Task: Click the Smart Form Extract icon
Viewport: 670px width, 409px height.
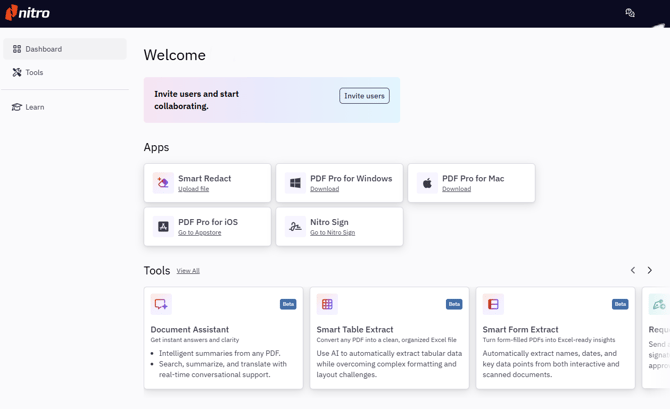Action: pyautogui.click(x=493, y=304)
